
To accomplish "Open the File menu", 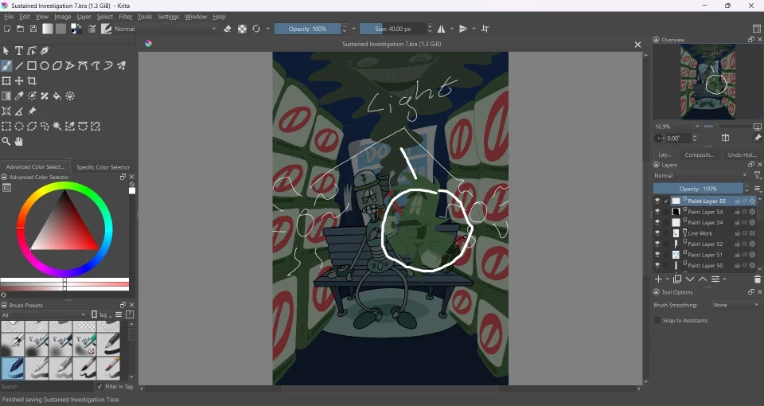I will (9, 17).
